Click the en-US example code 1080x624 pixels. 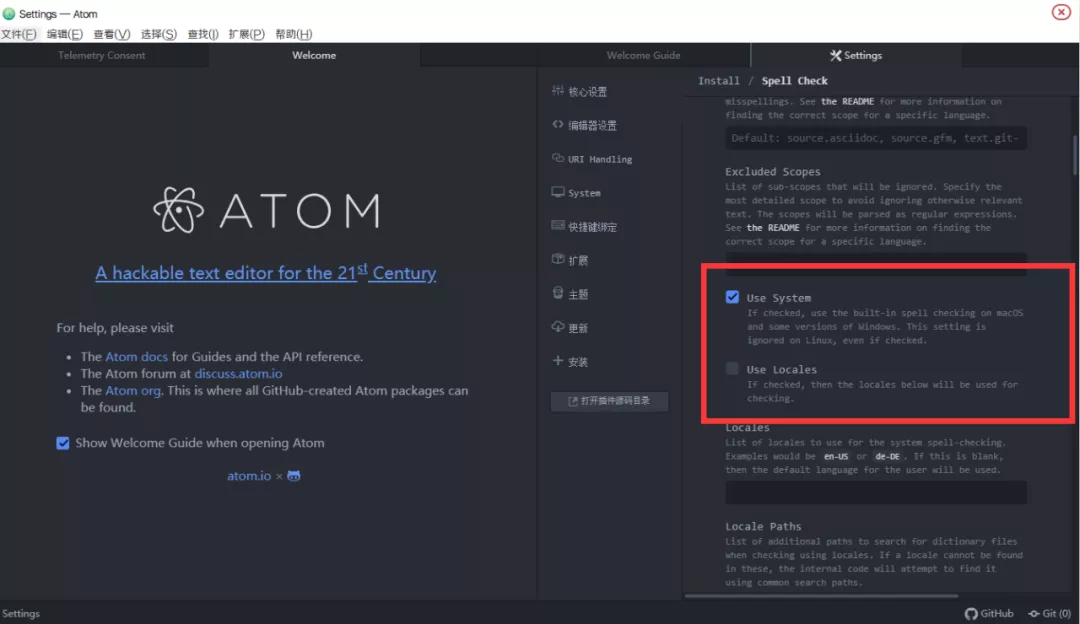pos(836,456)
